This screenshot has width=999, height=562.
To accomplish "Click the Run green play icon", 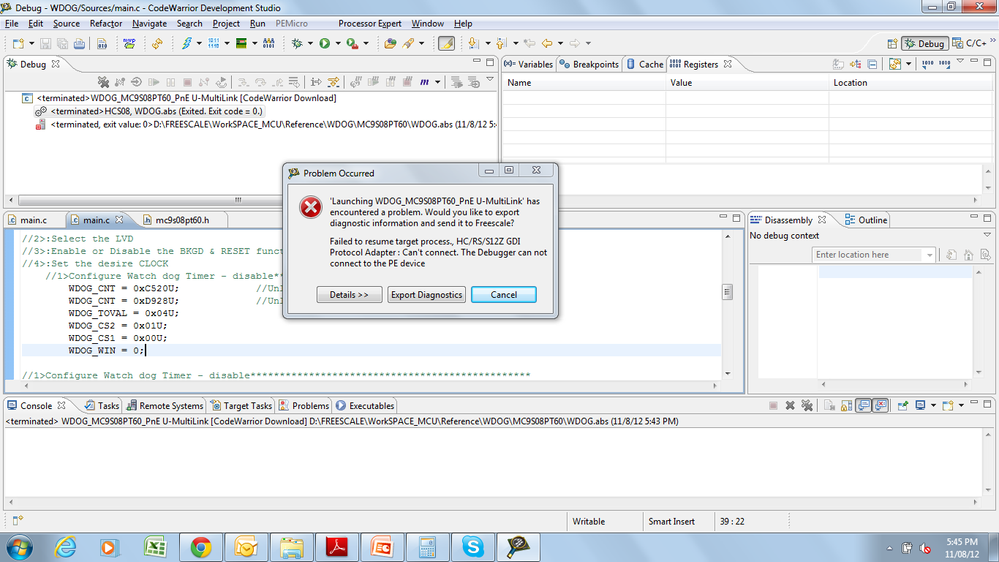I will coord(325,43).
